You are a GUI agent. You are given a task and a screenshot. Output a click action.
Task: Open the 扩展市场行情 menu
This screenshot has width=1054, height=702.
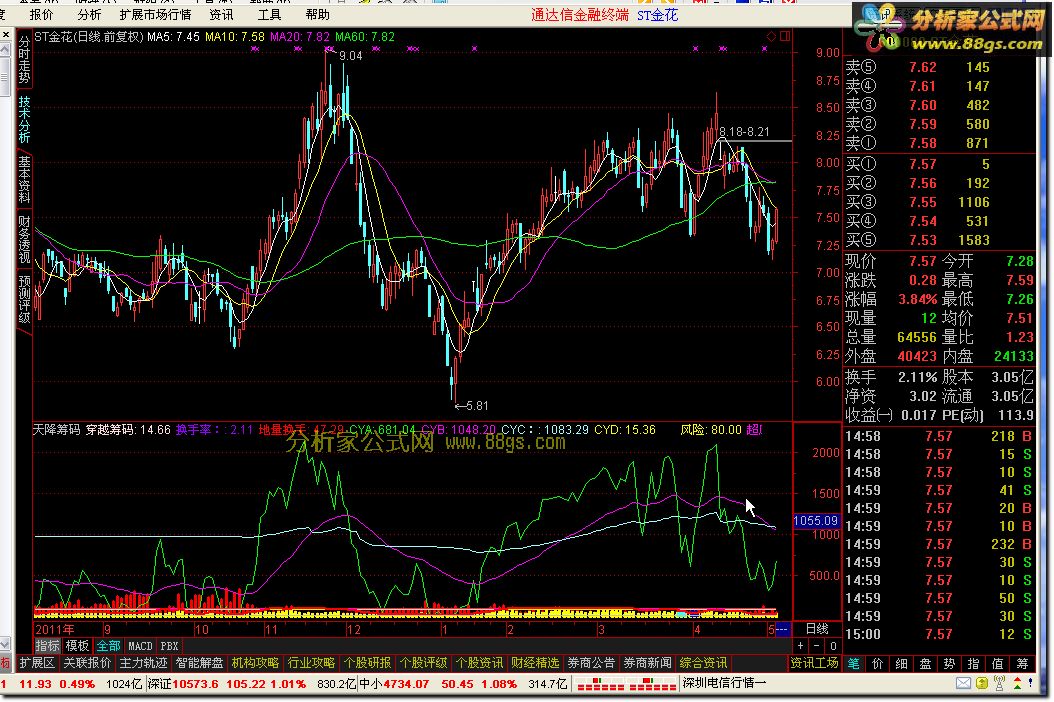(155, 15)
